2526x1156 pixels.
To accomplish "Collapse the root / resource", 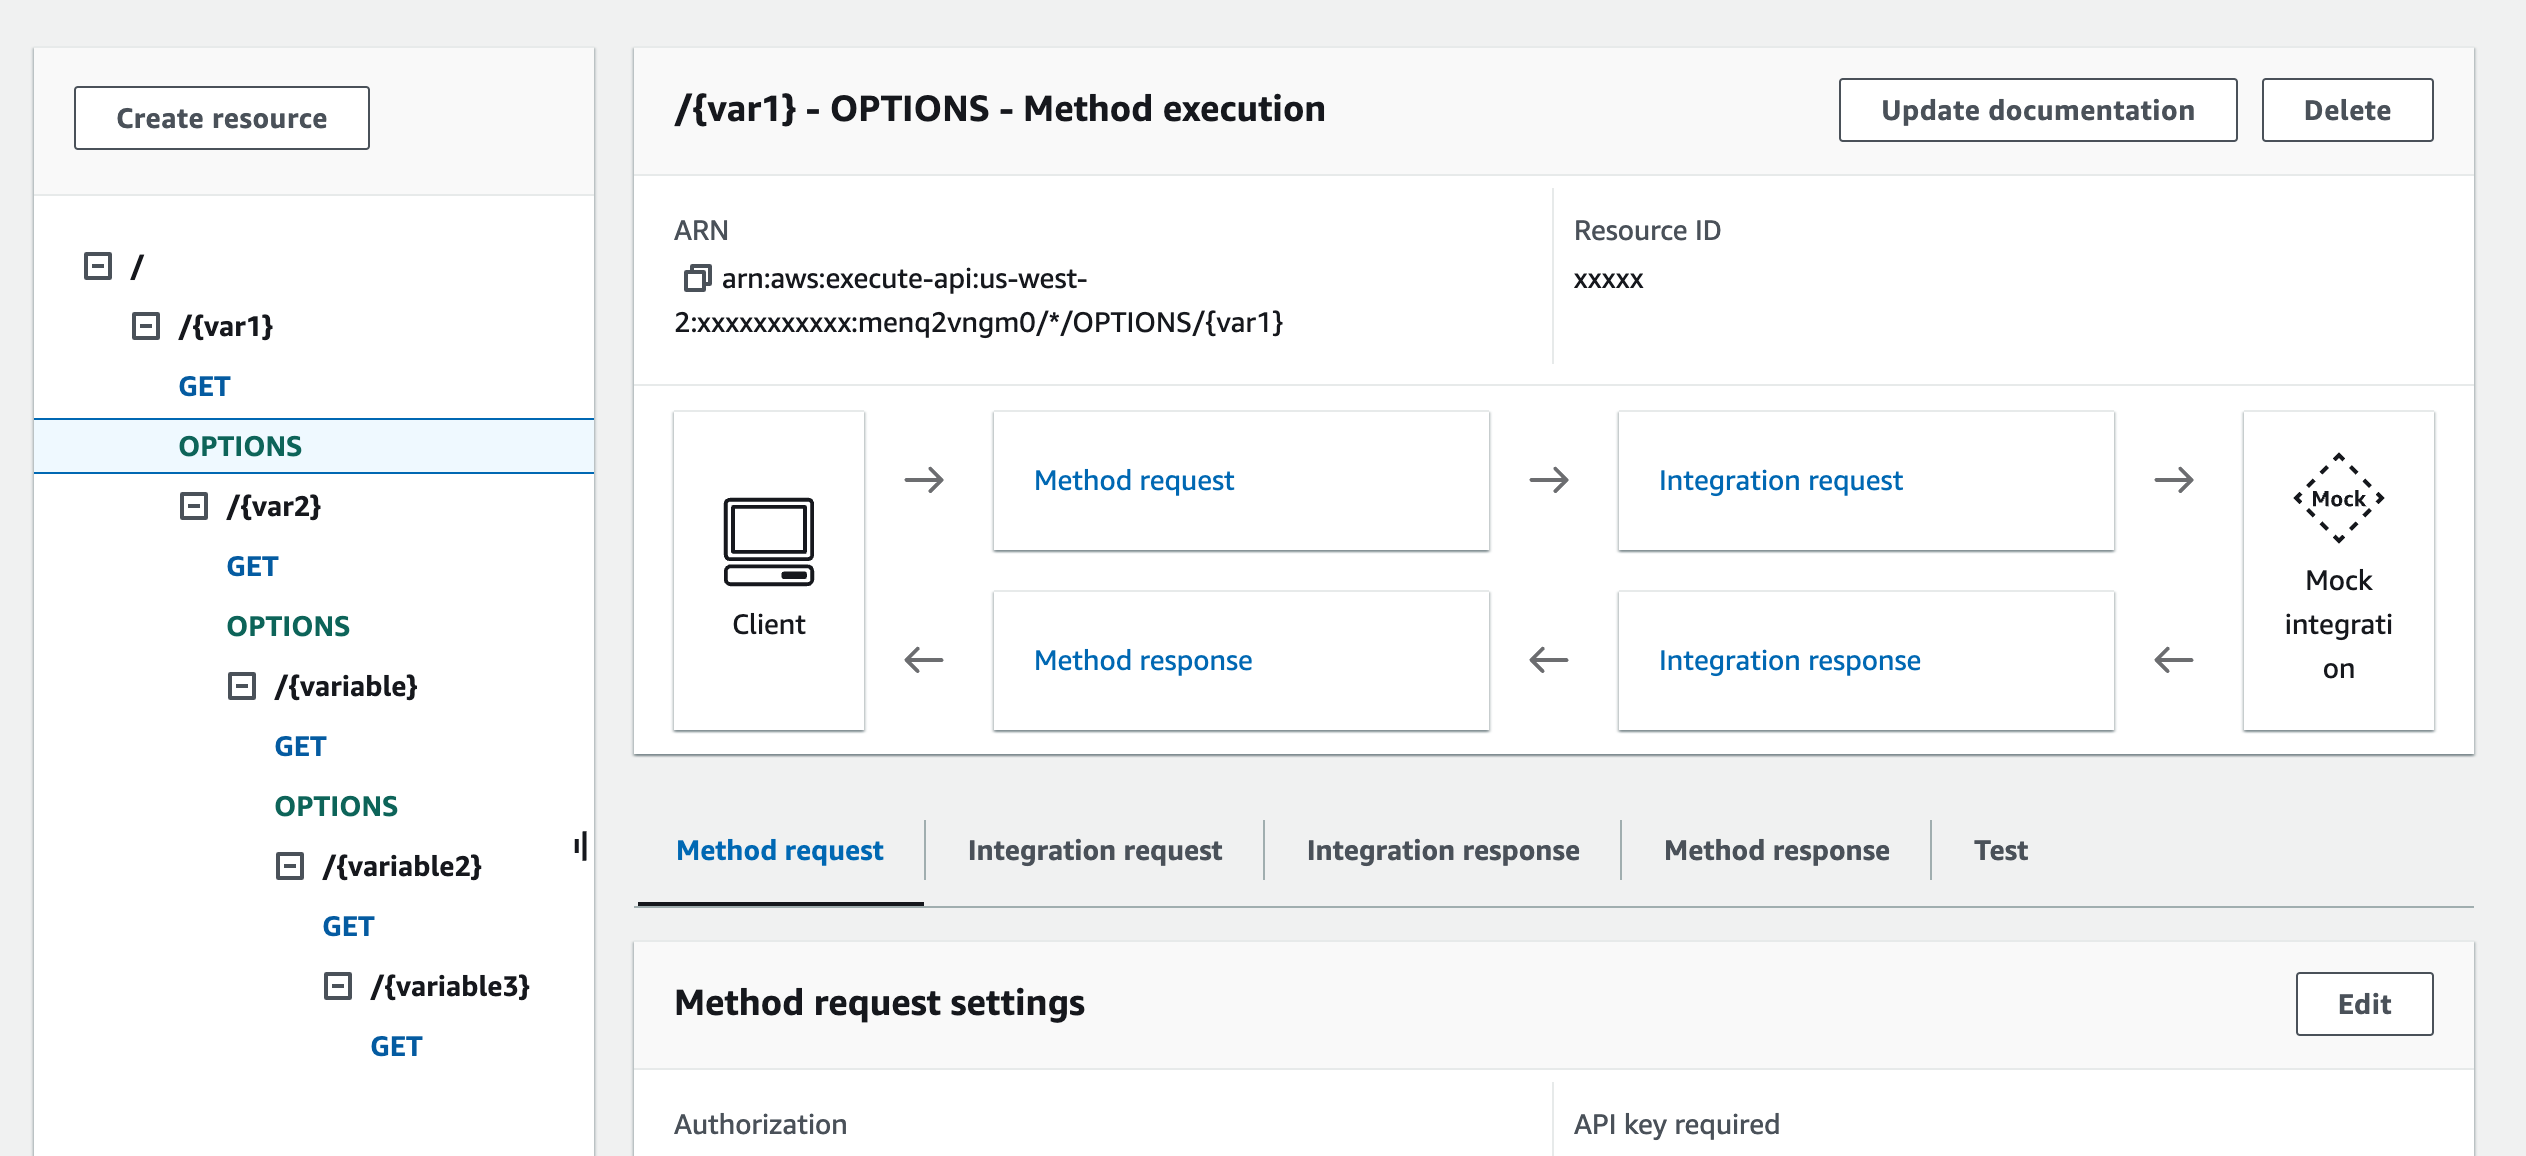I will (x=97, y=264).
